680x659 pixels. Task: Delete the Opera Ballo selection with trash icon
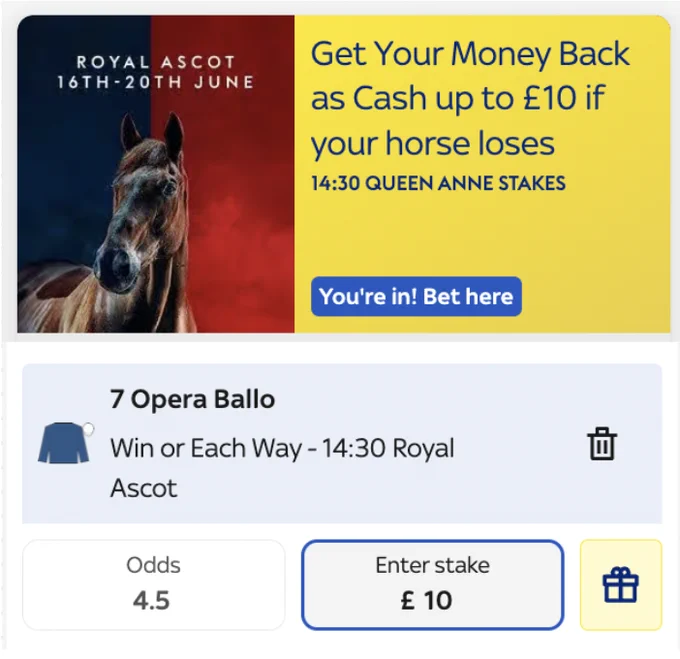tap(602, 444)
